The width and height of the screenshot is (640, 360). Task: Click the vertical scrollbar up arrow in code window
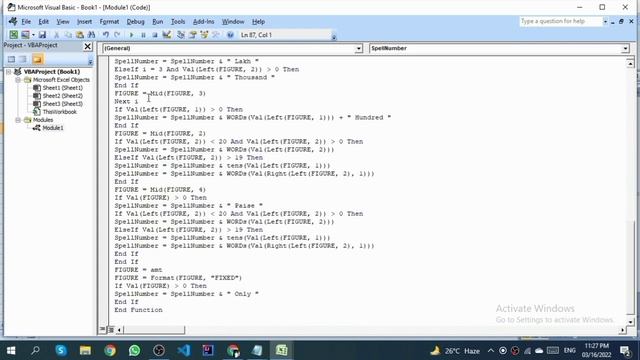(x=630, y=64)
